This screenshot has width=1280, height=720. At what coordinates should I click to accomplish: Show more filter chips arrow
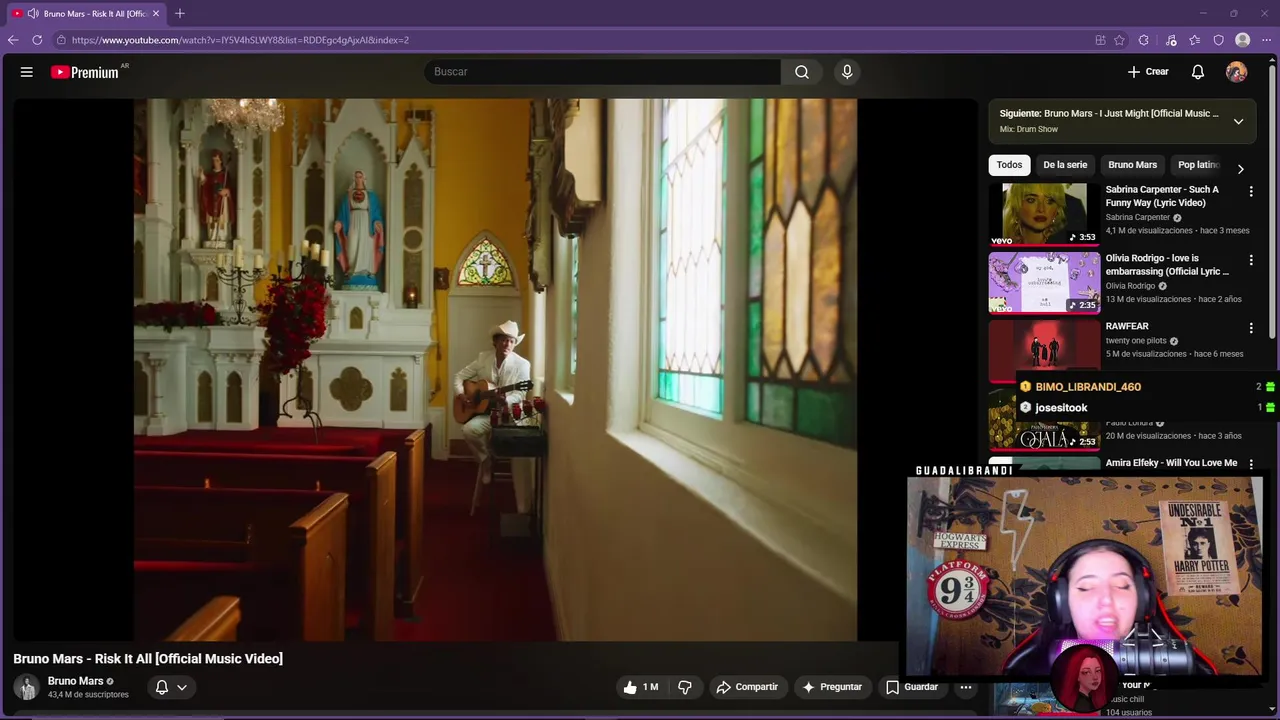1240,169
